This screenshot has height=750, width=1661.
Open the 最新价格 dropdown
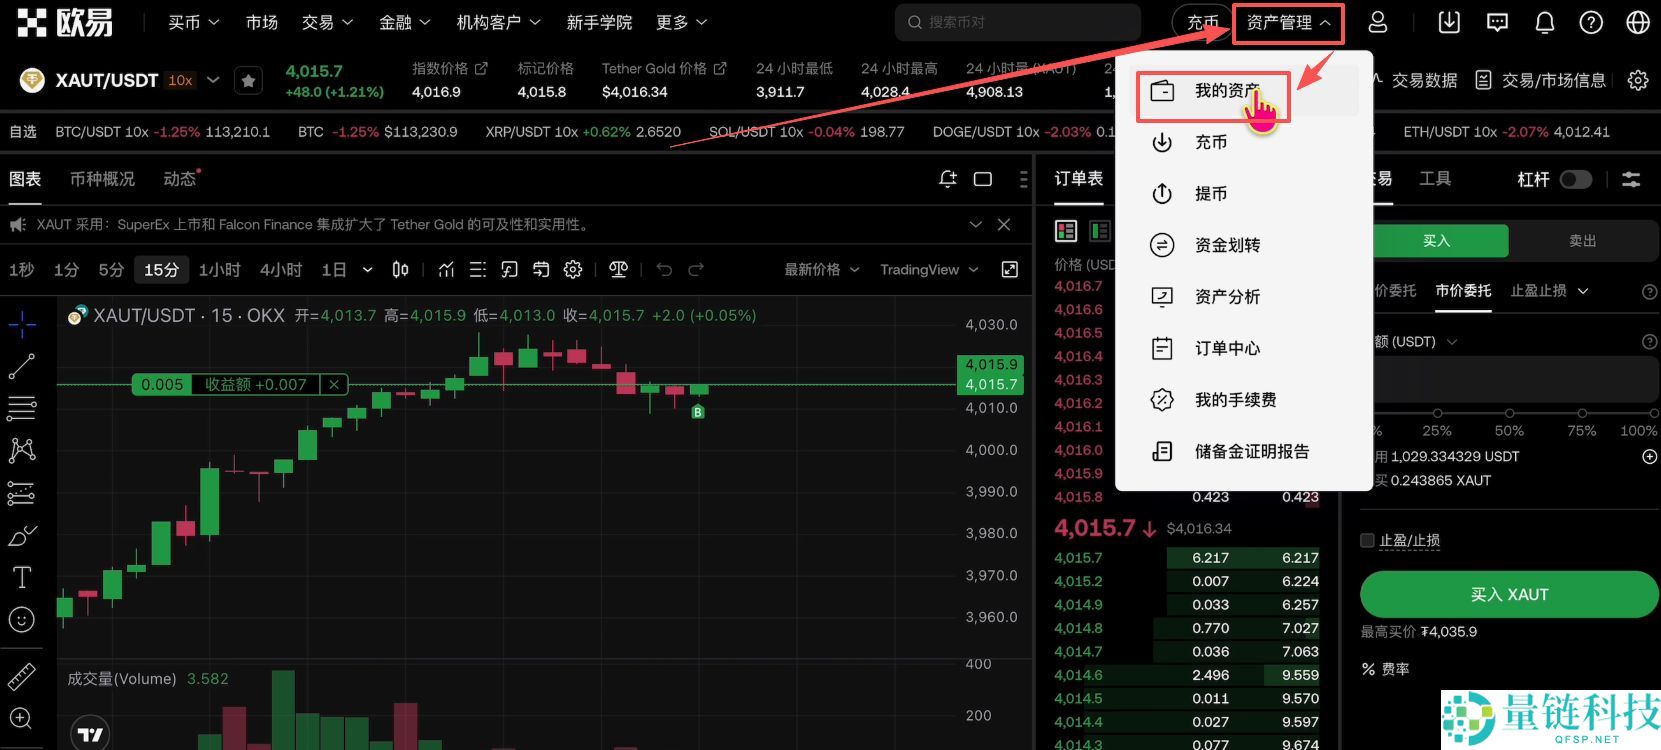(x=822, y=270)
